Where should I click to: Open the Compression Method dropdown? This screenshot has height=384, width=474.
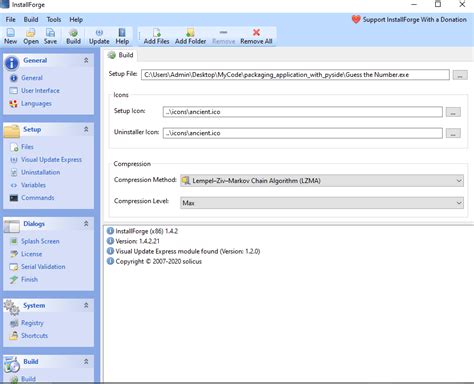tap(322, 181)
